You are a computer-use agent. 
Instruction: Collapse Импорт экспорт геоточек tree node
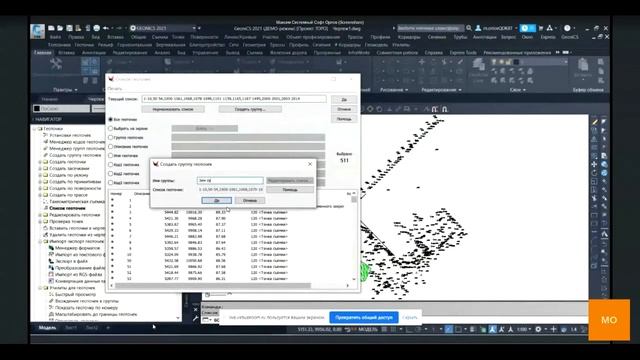coord(40,241)
